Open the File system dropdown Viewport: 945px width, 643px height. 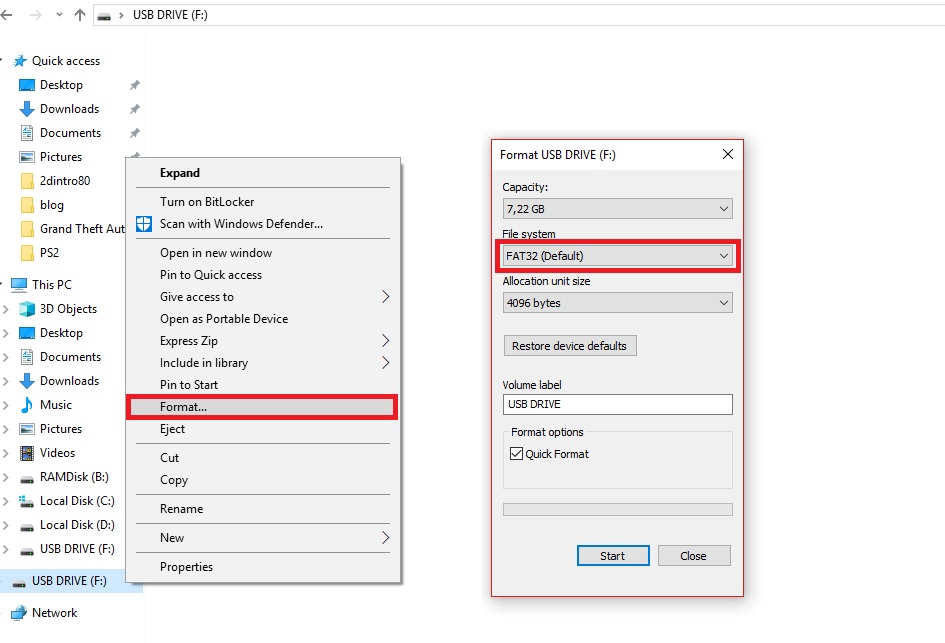618,256
